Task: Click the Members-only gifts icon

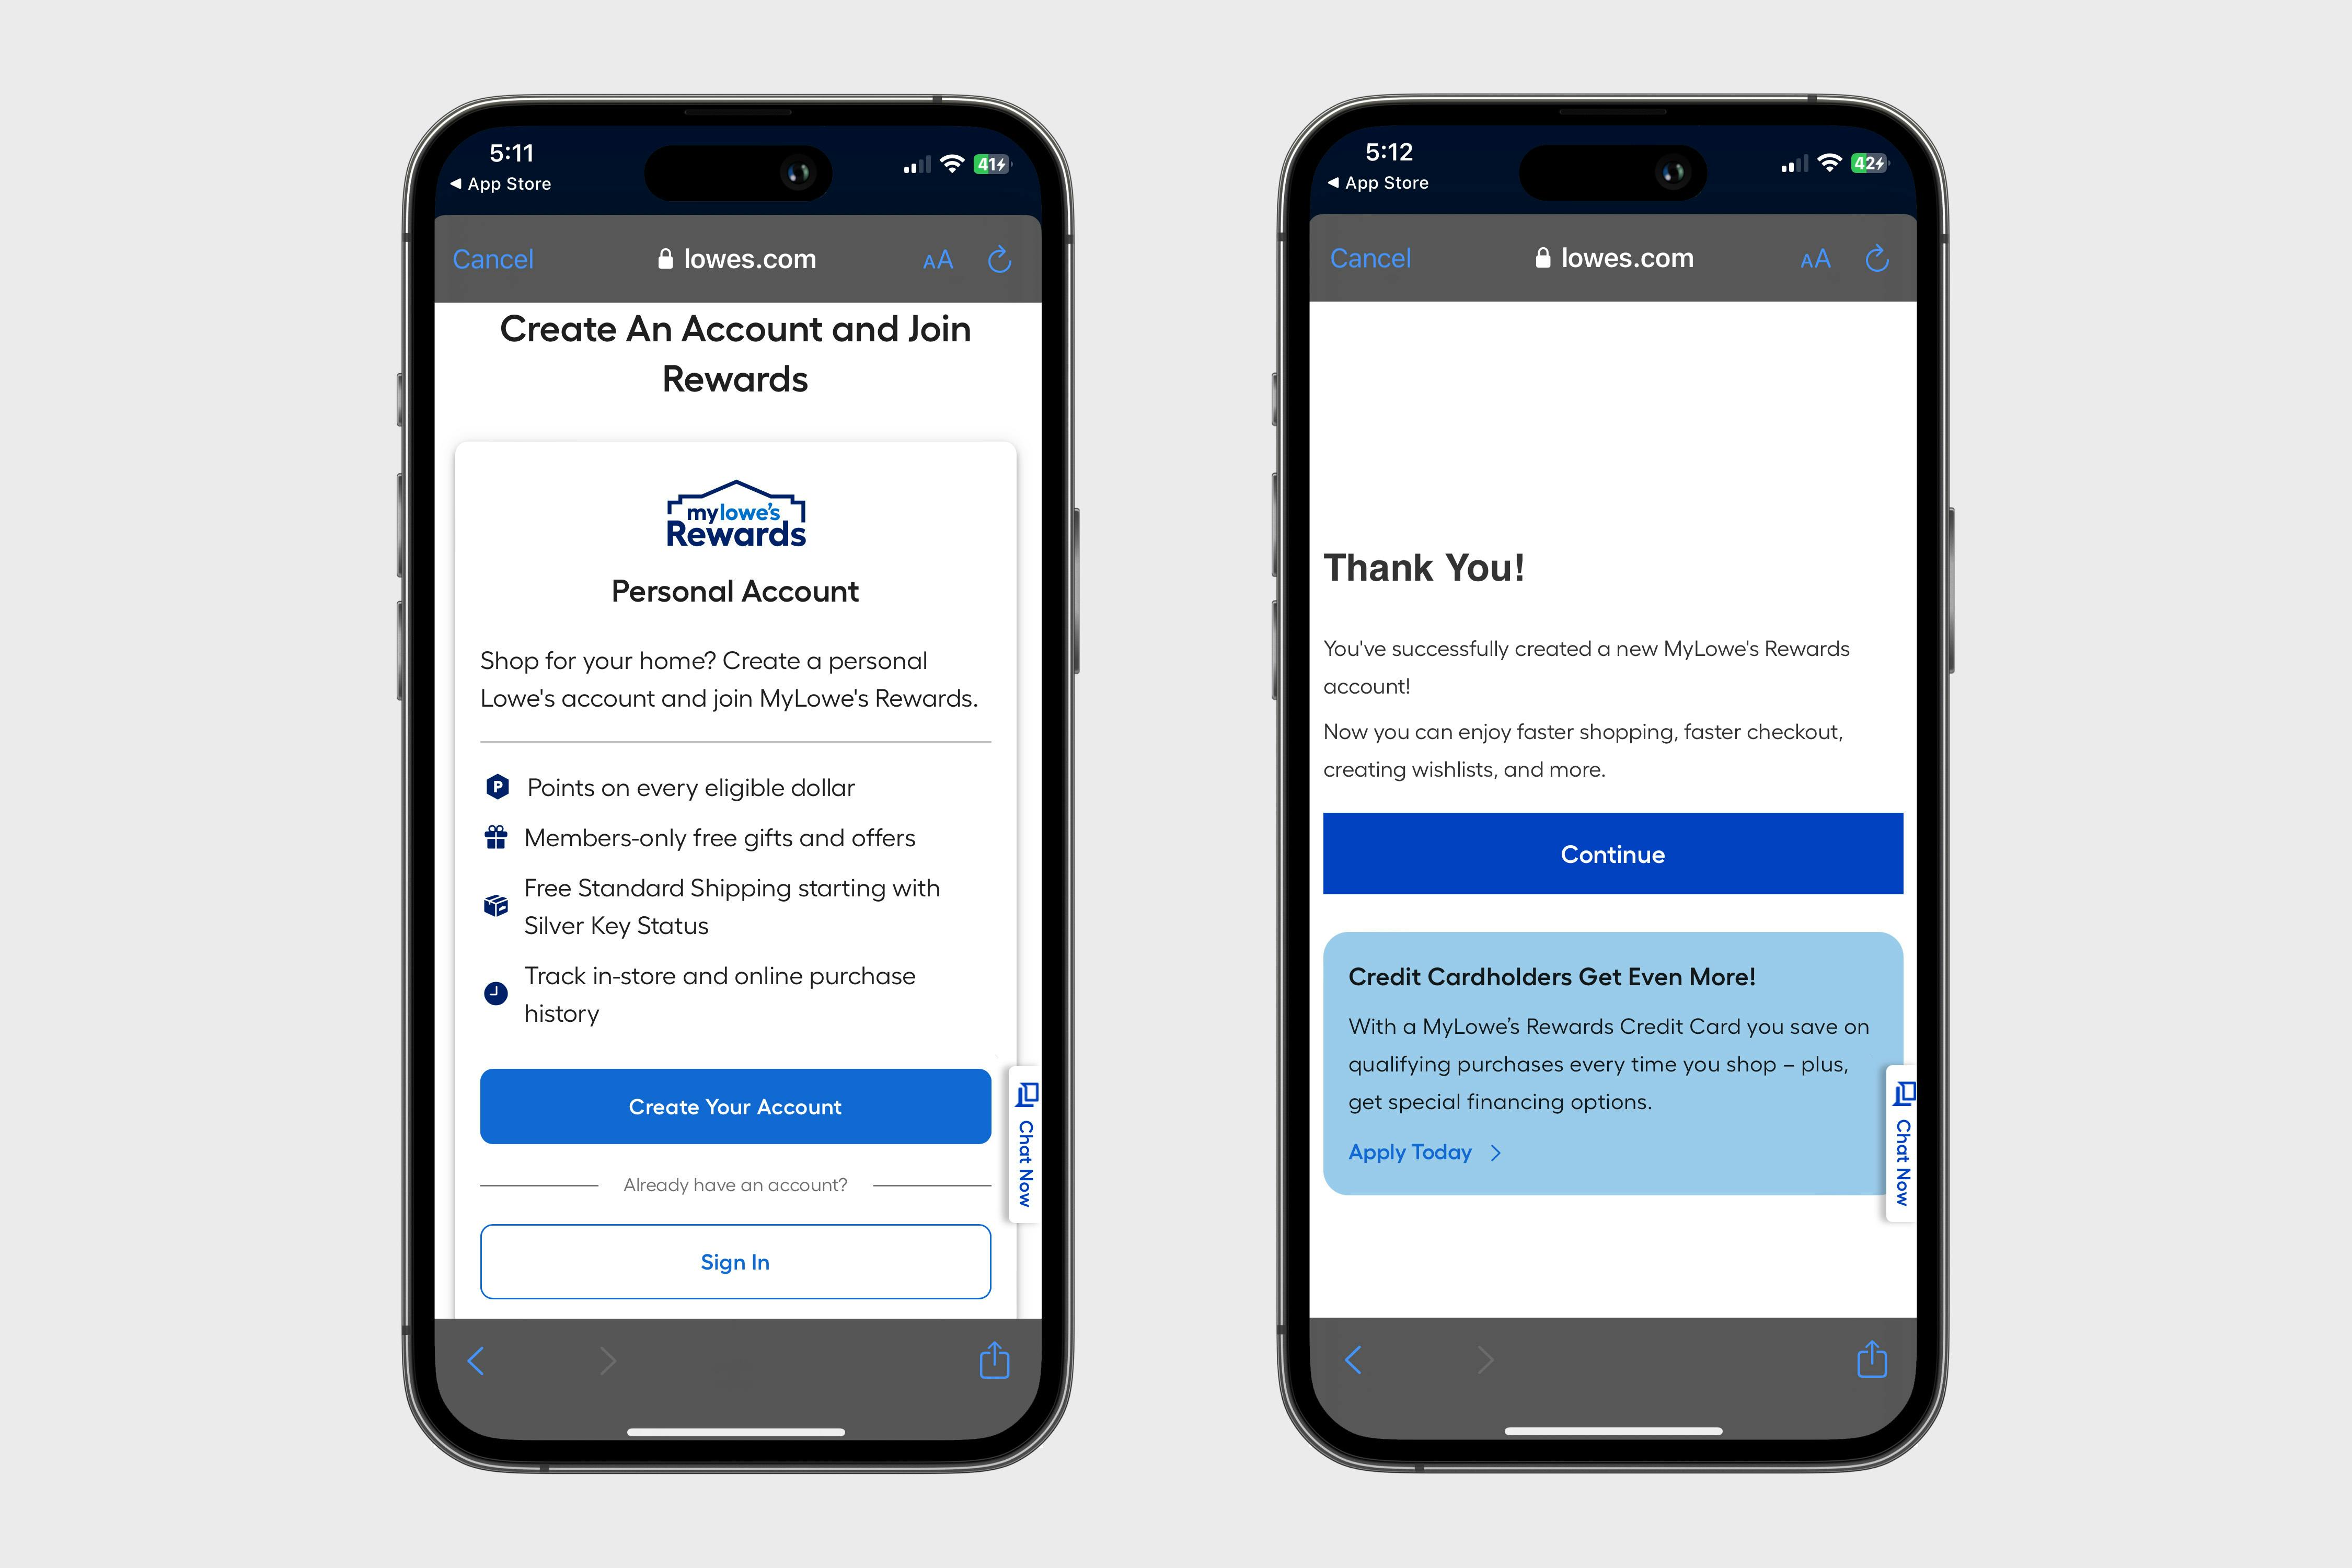Action: tap(495, 836)
